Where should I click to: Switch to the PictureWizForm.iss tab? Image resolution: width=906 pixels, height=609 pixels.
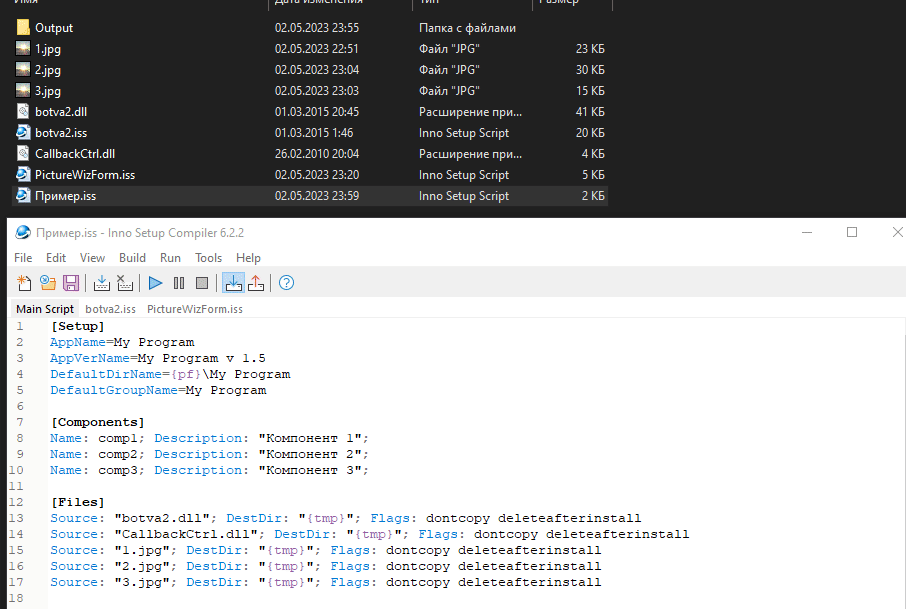195,309
